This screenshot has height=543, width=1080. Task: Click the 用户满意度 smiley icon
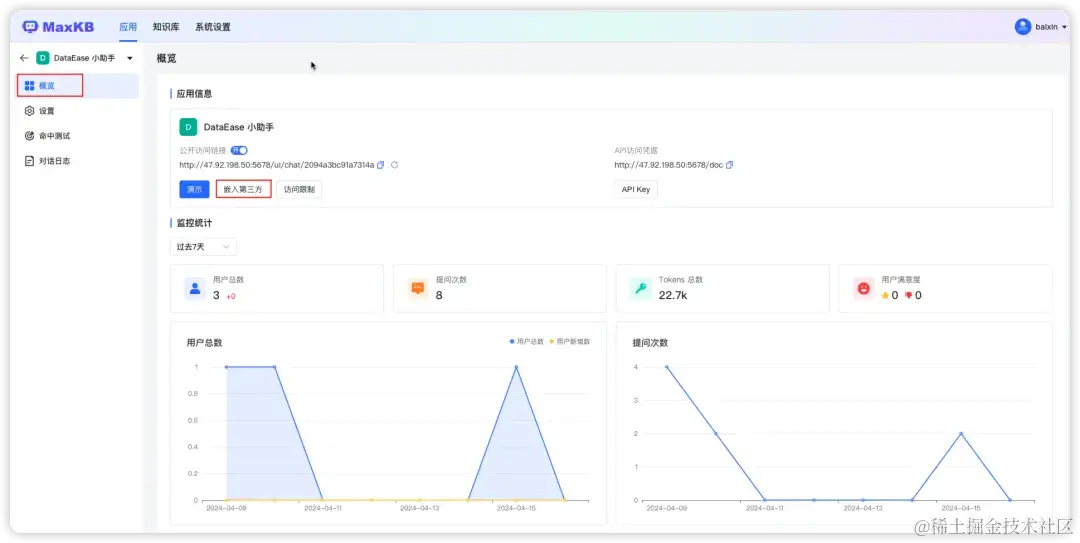[864, 288]
